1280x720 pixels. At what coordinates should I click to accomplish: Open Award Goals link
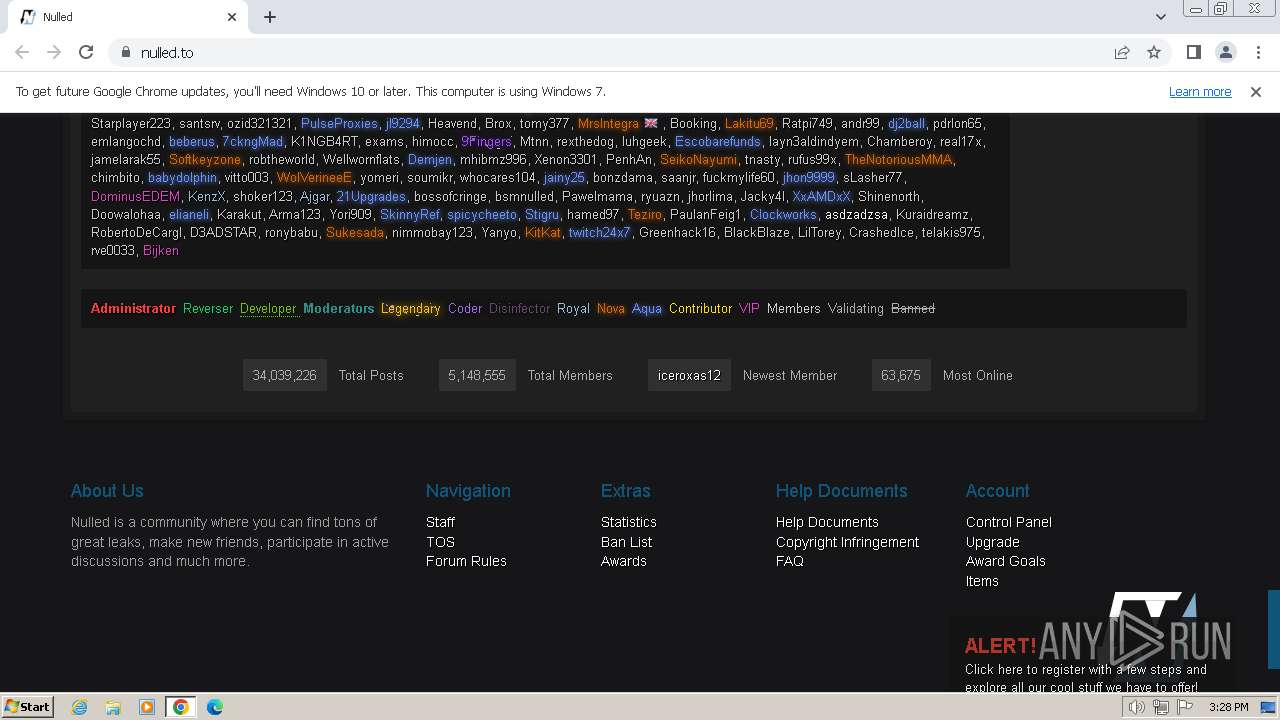pyautogui.click(x=1006, y=561)
